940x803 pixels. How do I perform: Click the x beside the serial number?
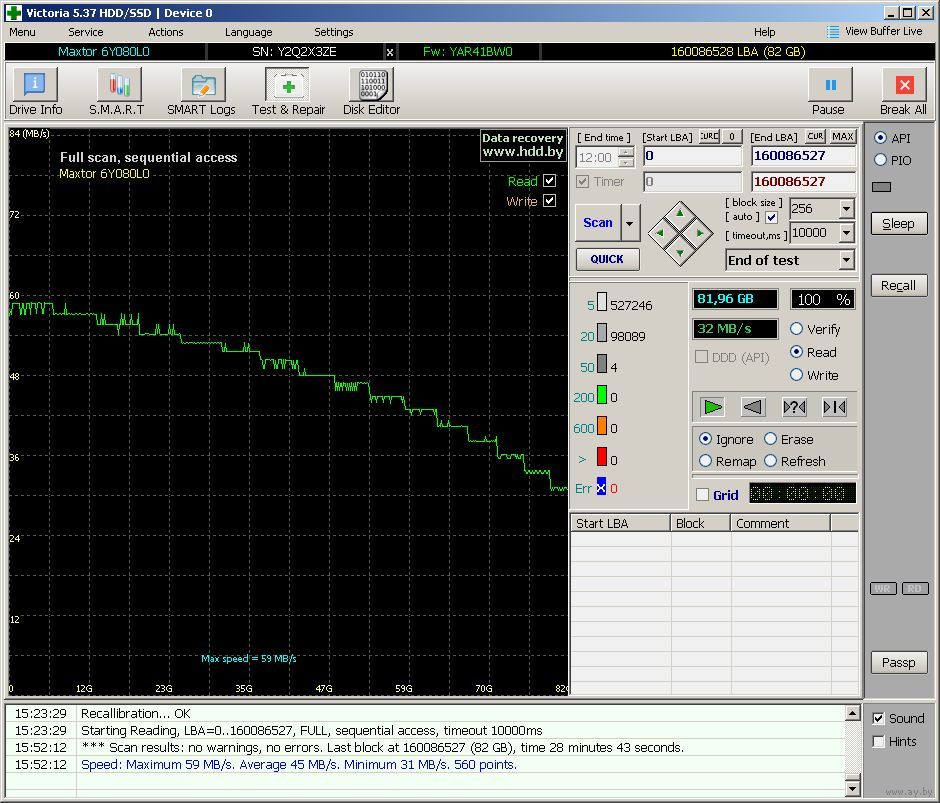tap(390, 52)
